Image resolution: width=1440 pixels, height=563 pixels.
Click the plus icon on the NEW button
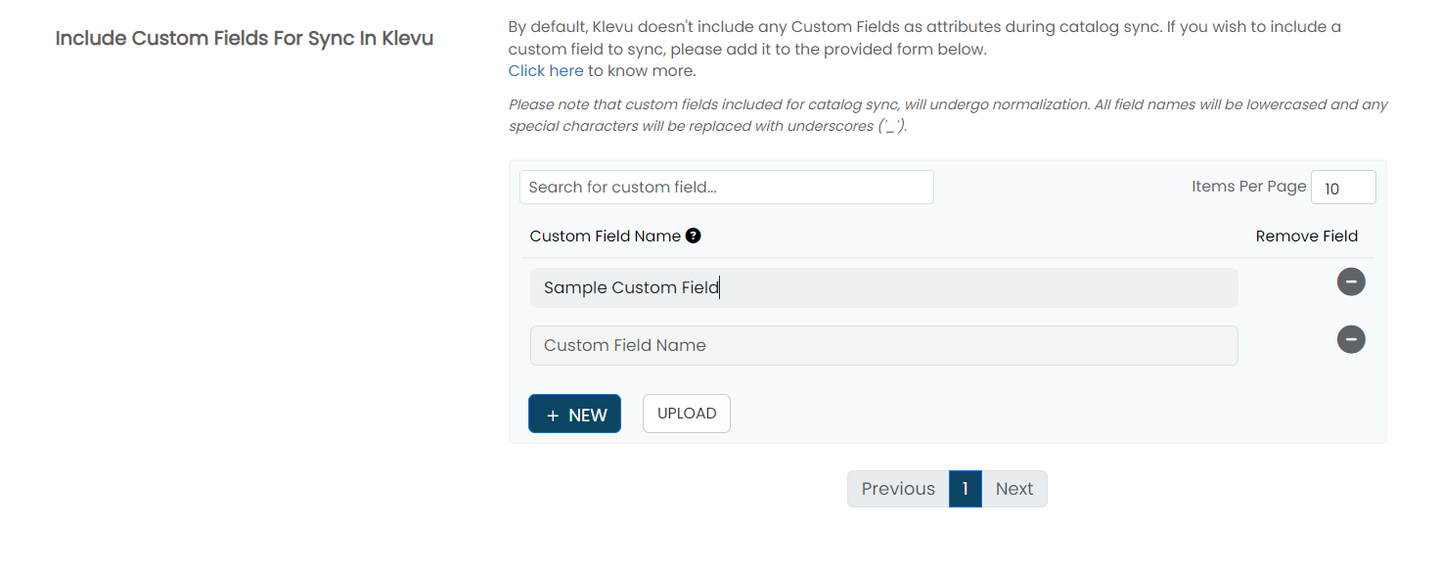pos(553,415)
